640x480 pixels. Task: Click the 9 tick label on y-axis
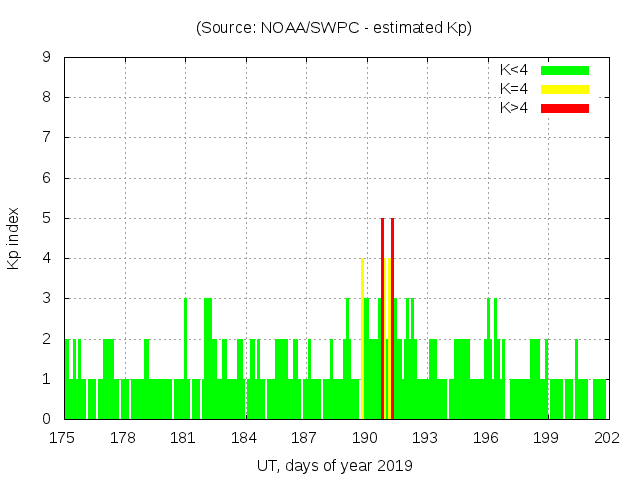47,58
